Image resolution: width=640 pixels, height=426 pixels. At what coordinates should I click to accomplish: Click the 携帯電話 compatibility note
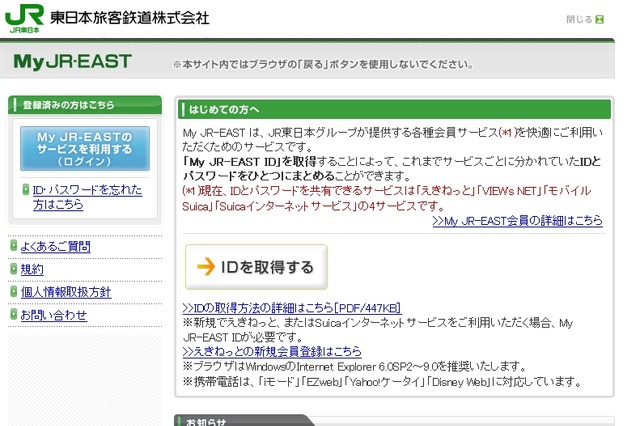[x=382, y=382]
